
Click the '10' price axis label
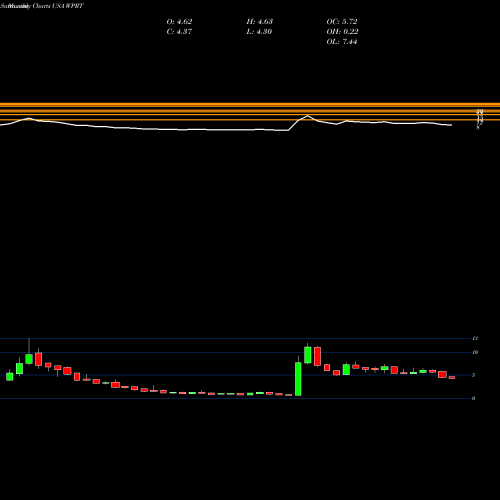475,352
